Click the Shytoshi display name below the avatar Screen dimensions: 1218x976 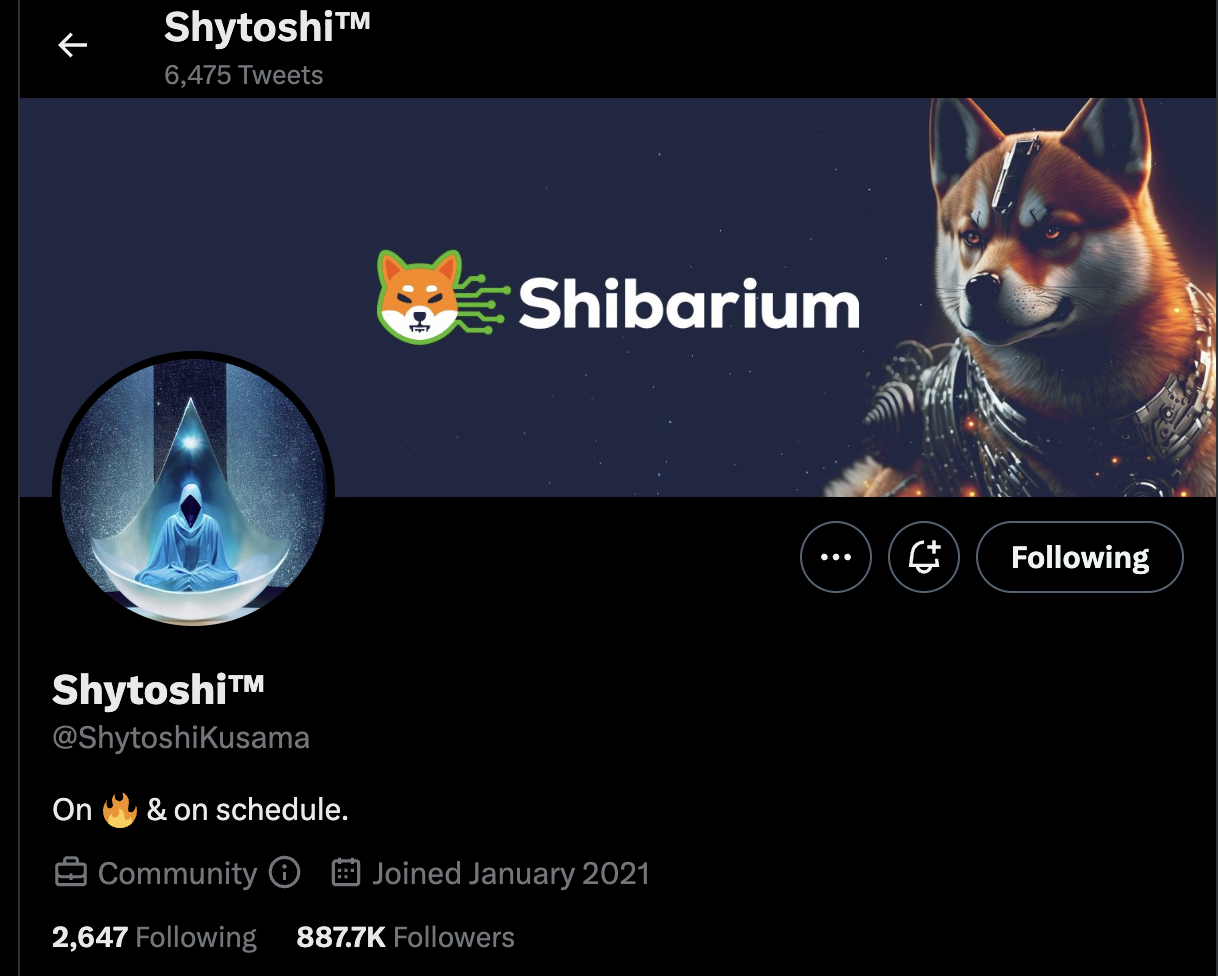[x=158, y=689]
